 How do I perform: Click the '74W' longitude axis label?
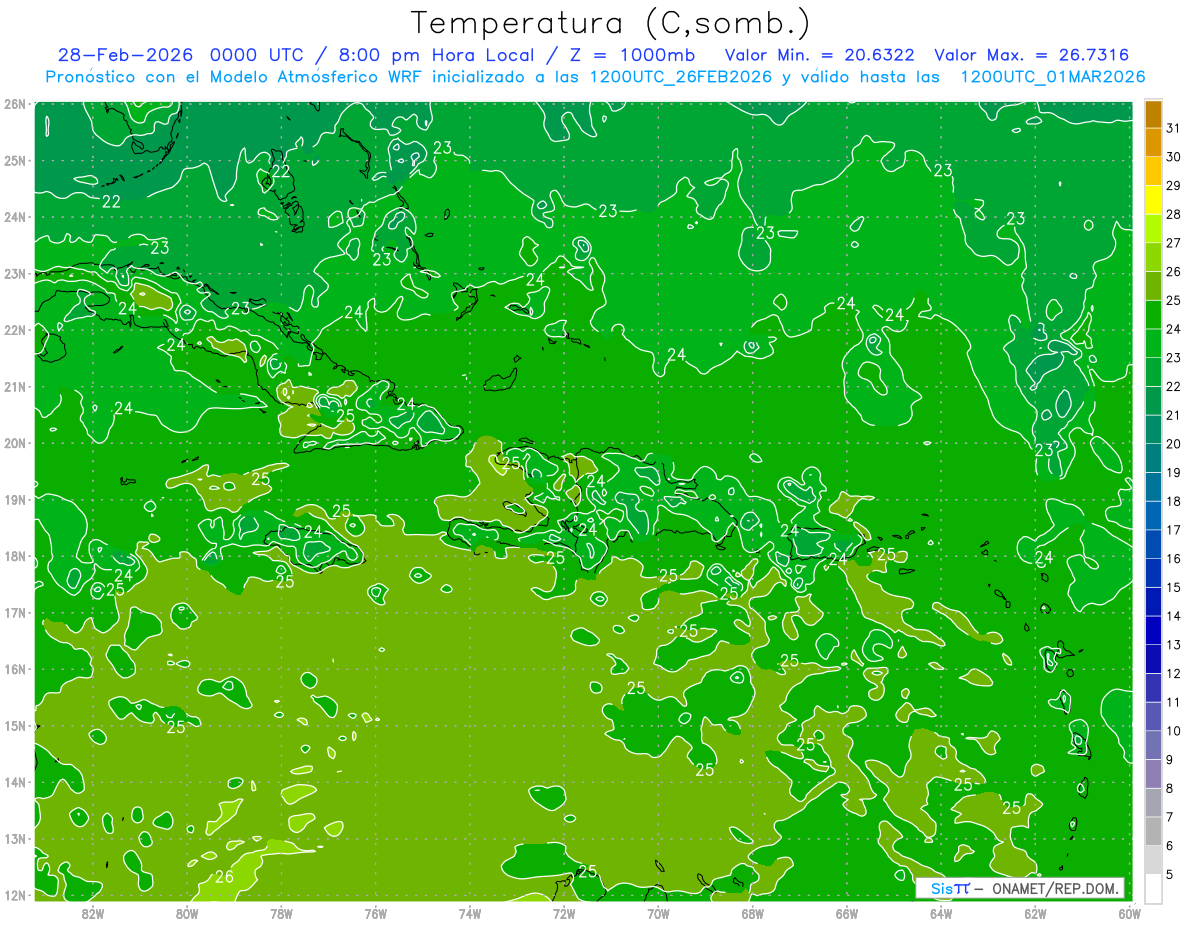(470, 913)
